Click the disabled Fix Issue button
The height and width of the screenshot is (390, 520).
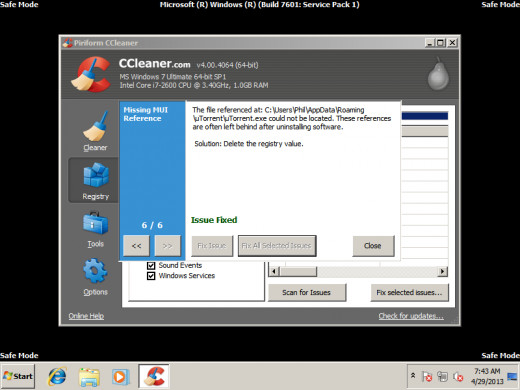point(212,246)
